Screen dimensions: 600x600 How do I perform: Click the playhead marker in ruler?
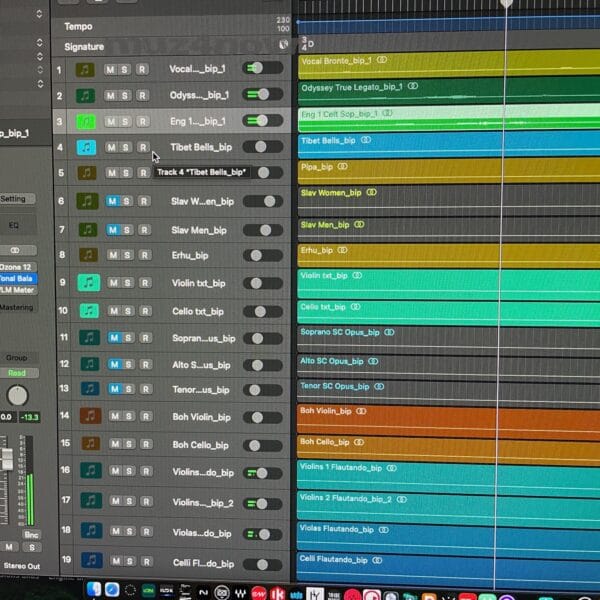pos(506,3)
